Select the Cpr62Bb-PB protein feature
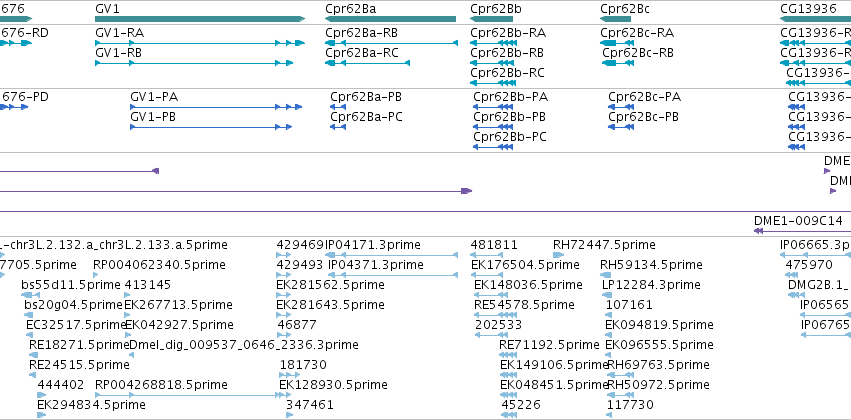This screenshot has height=420, width=851. [493, 127]
